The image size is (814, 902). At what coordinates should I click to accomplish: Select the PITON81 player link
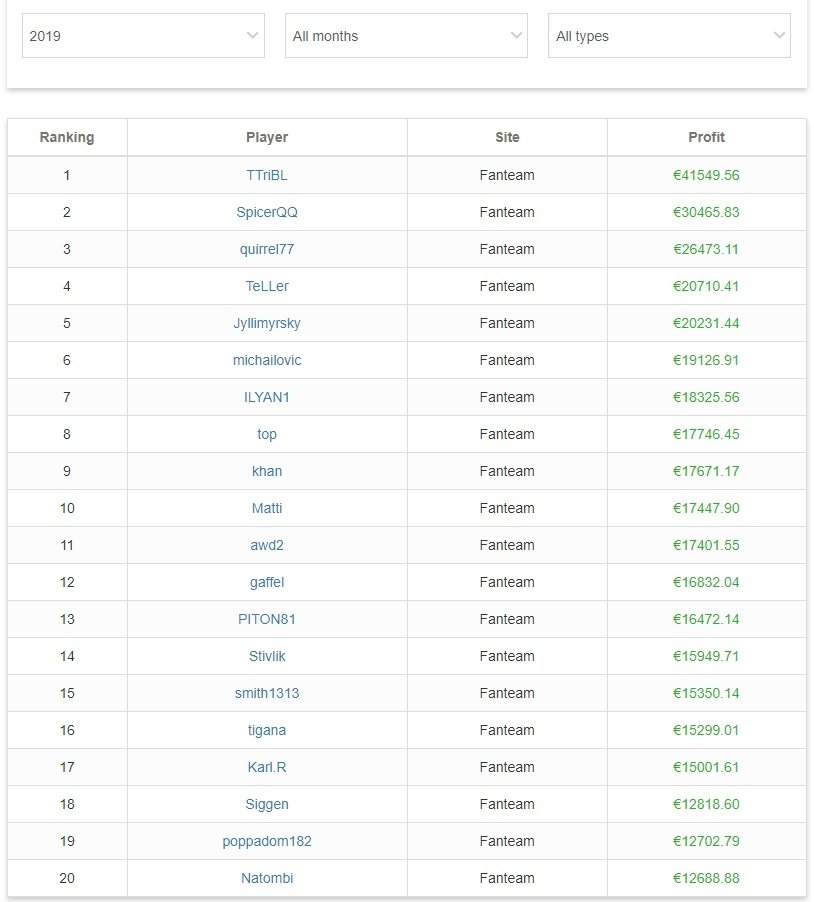click(267, 619)
